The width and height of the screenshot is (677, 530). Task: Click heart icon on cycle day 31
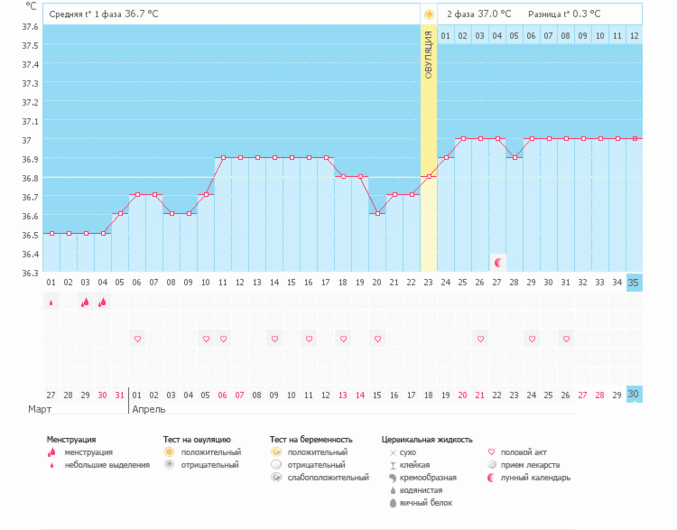tap(566, 339)
